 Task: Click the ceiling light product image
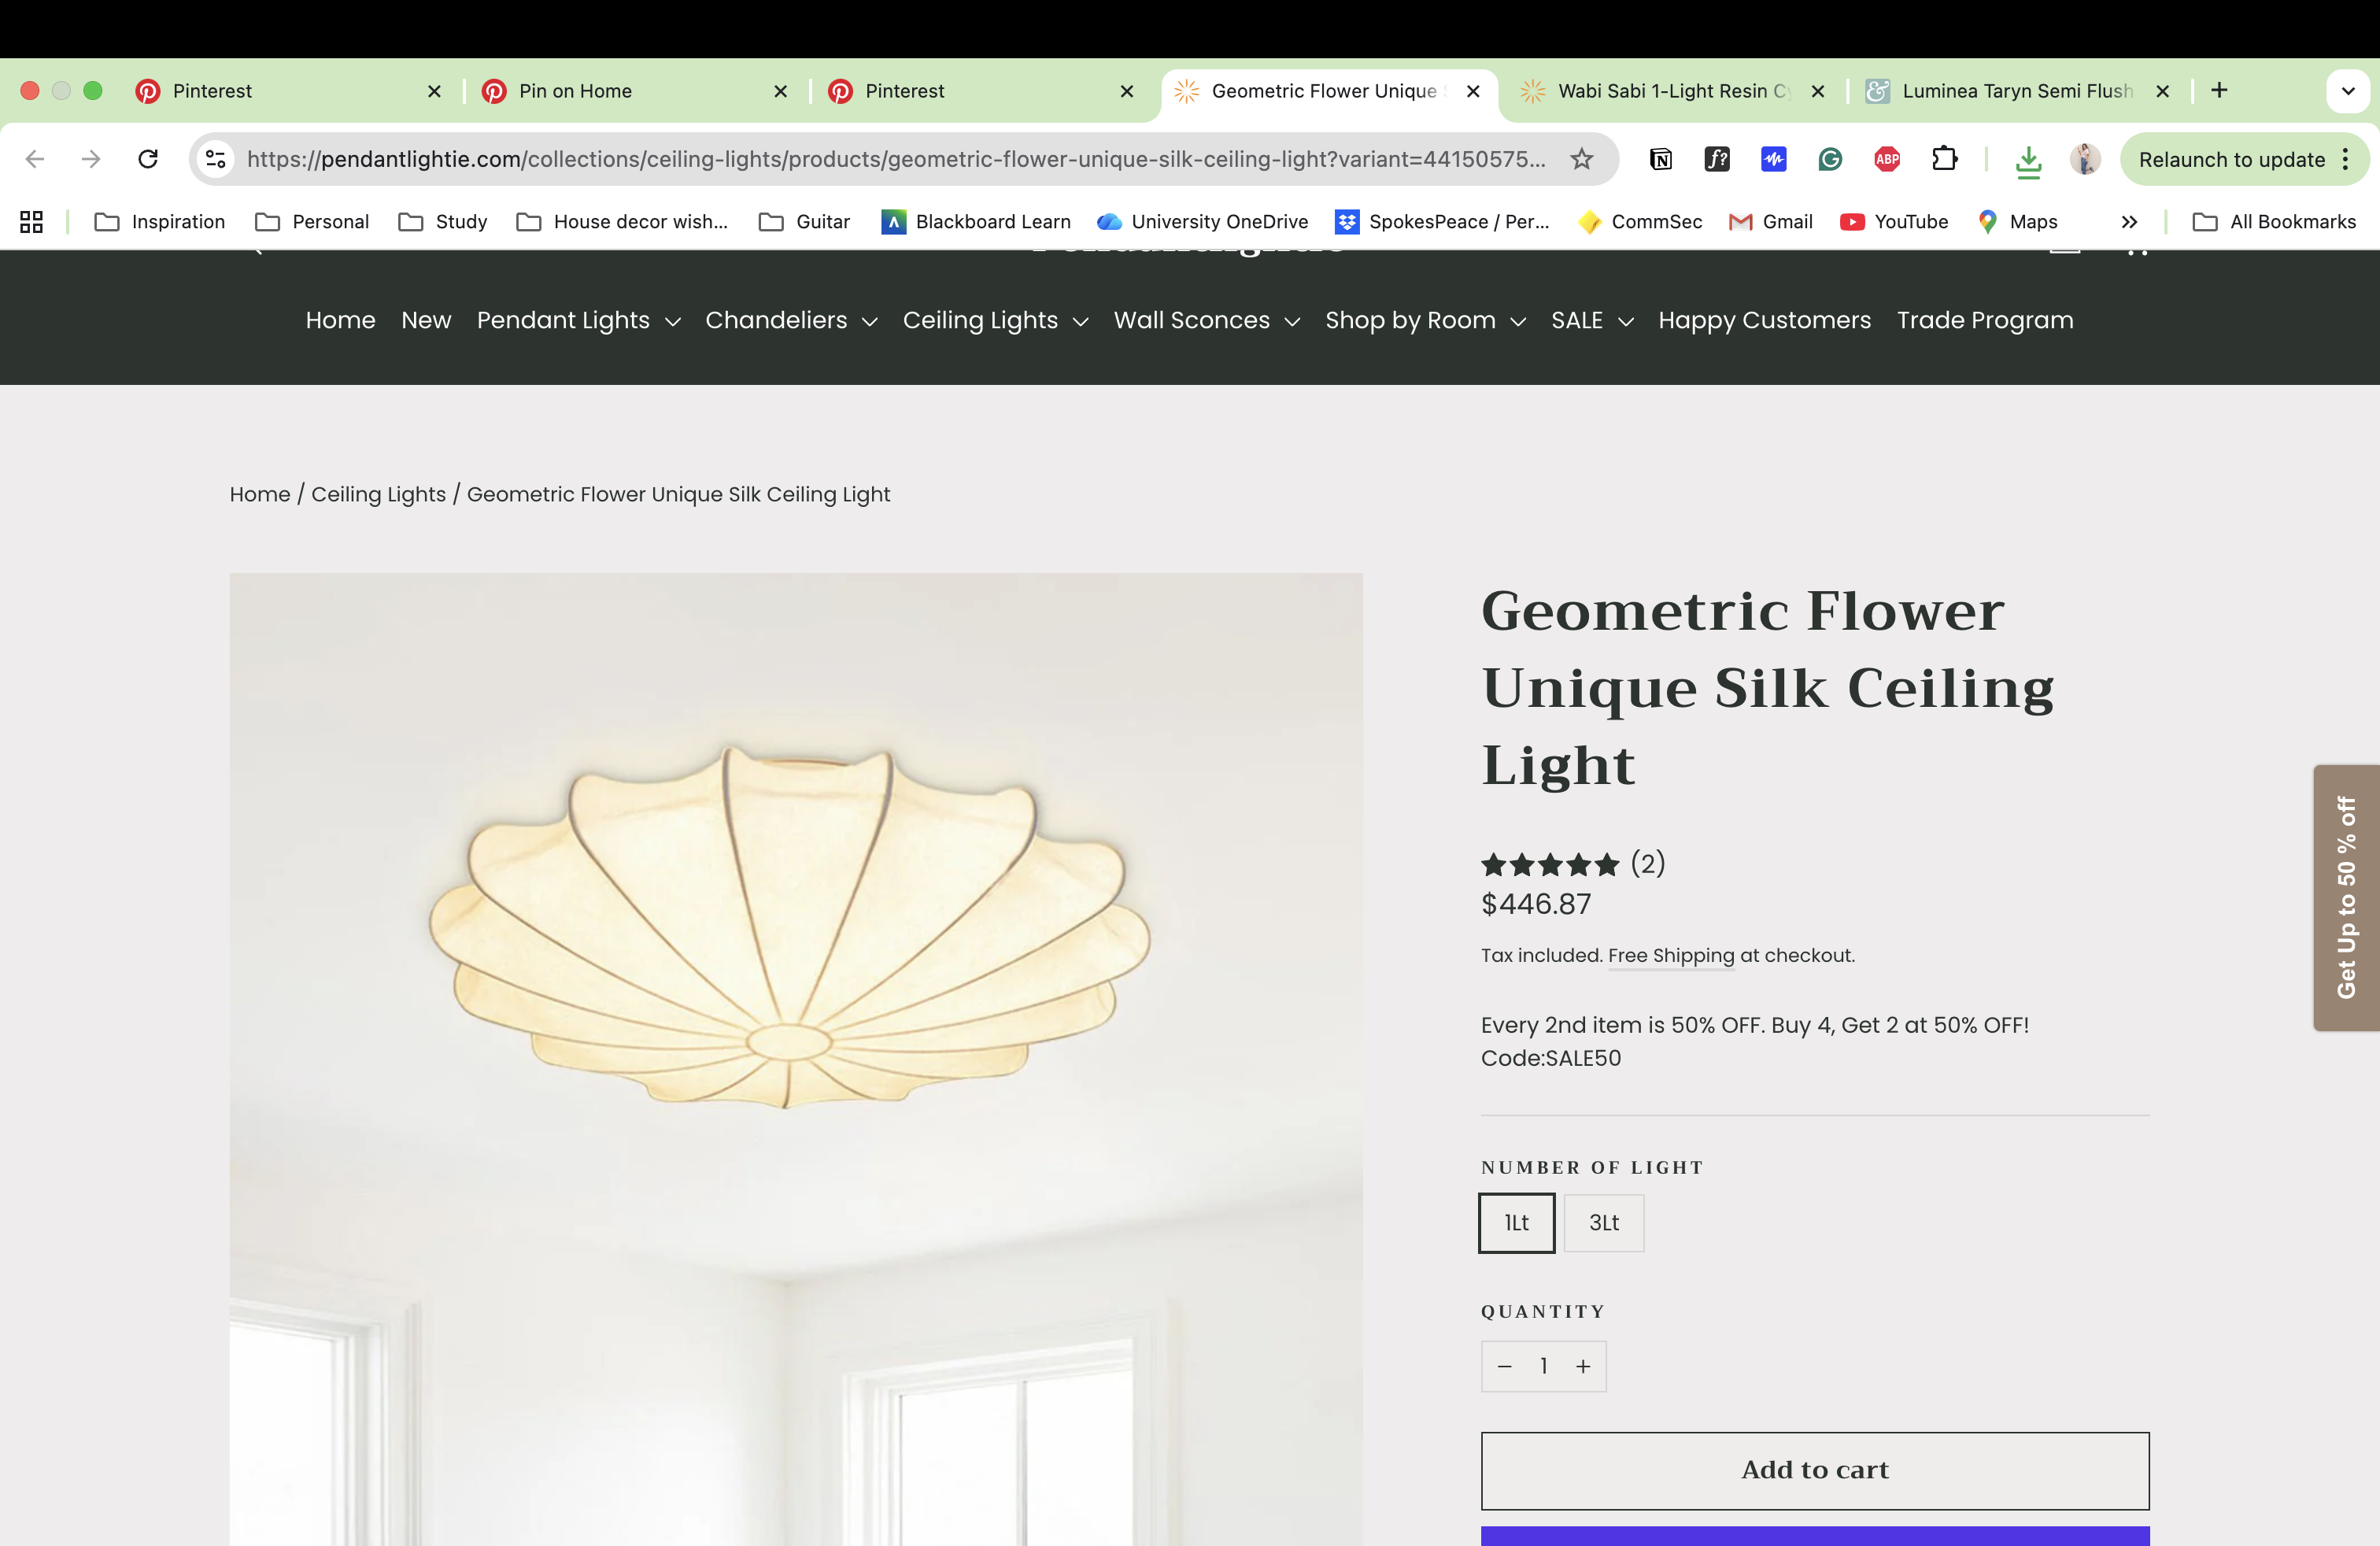click(795, 1000)
